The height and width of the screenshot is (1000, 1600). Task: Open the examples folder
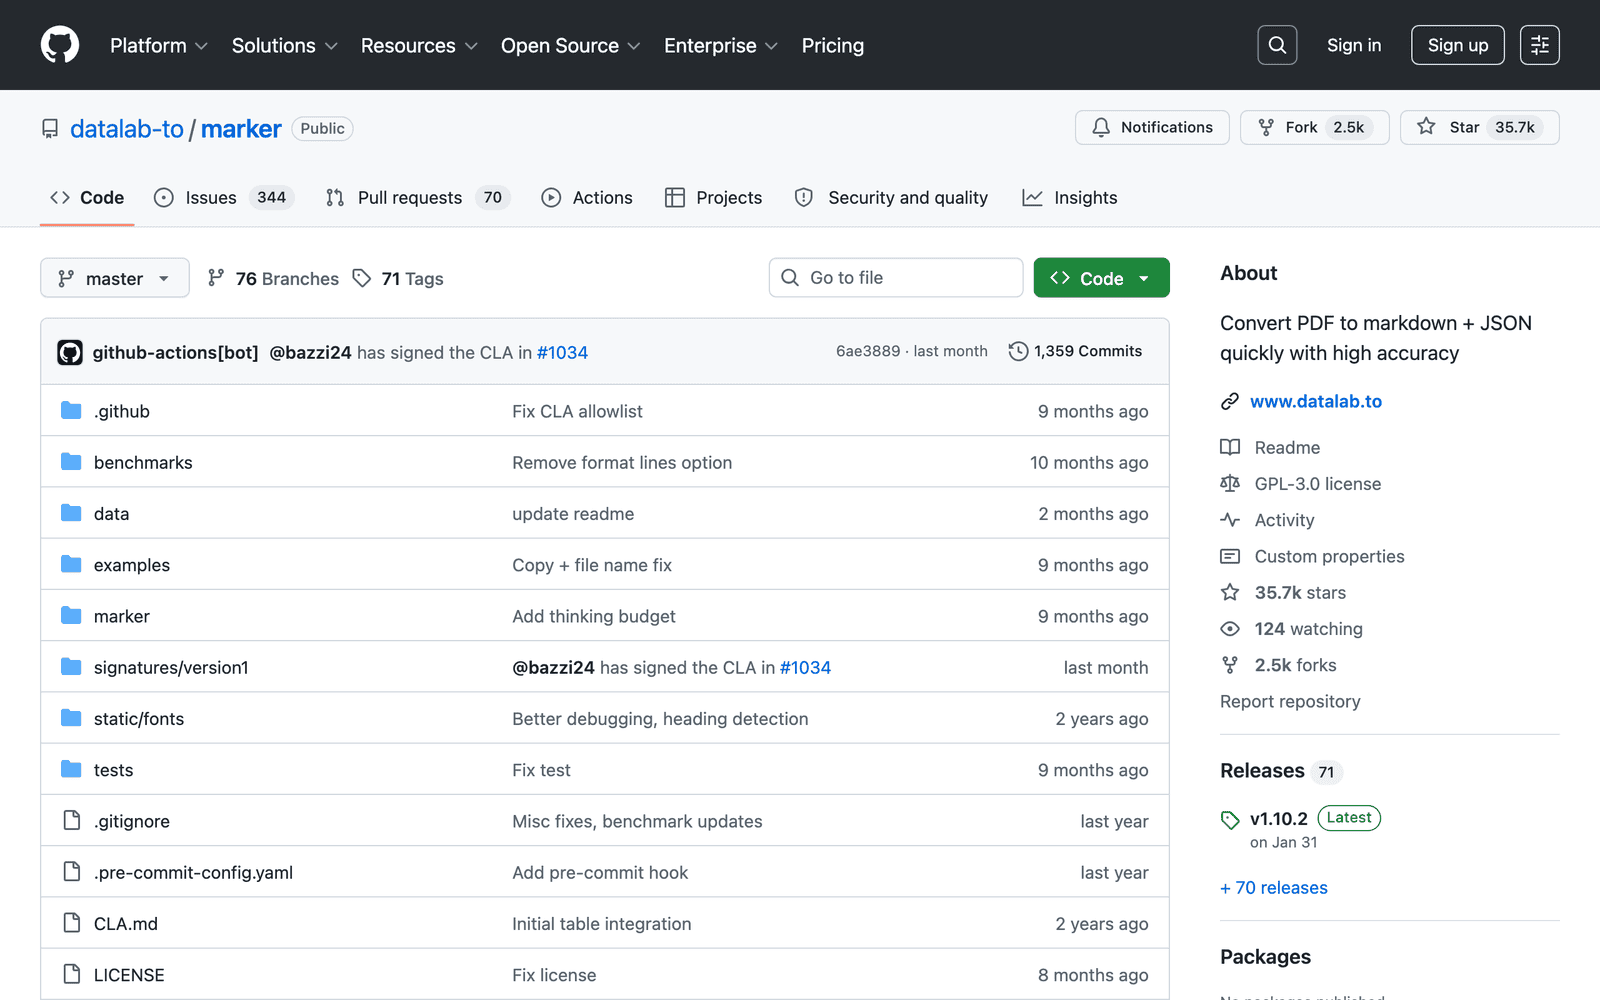[x=132, y=565]
